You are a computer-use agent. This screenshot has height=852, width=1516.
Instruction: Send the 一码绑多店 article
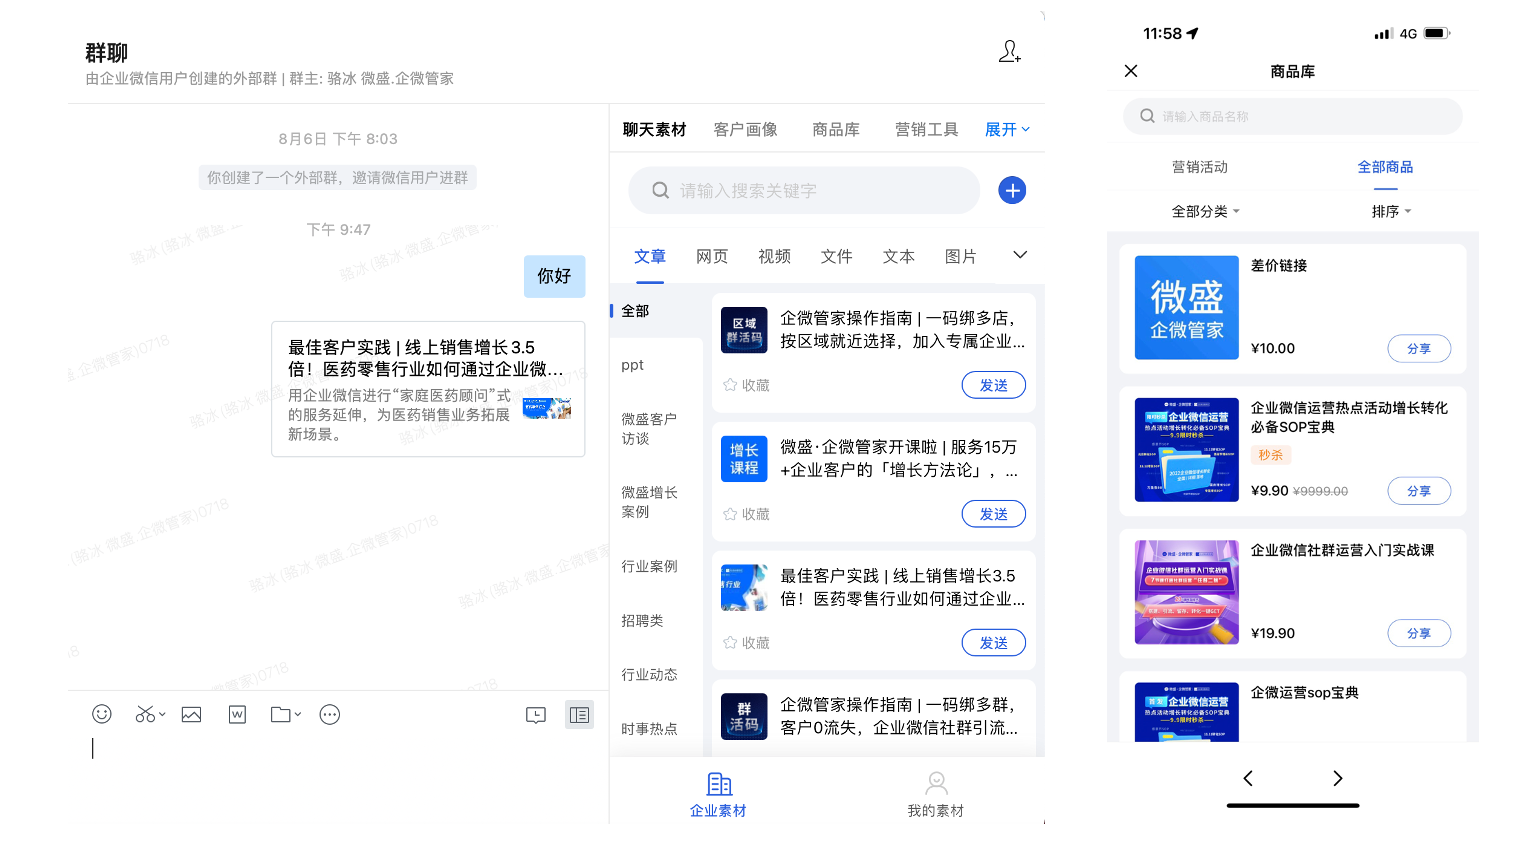pyautogui.click(x=993, y=385)
